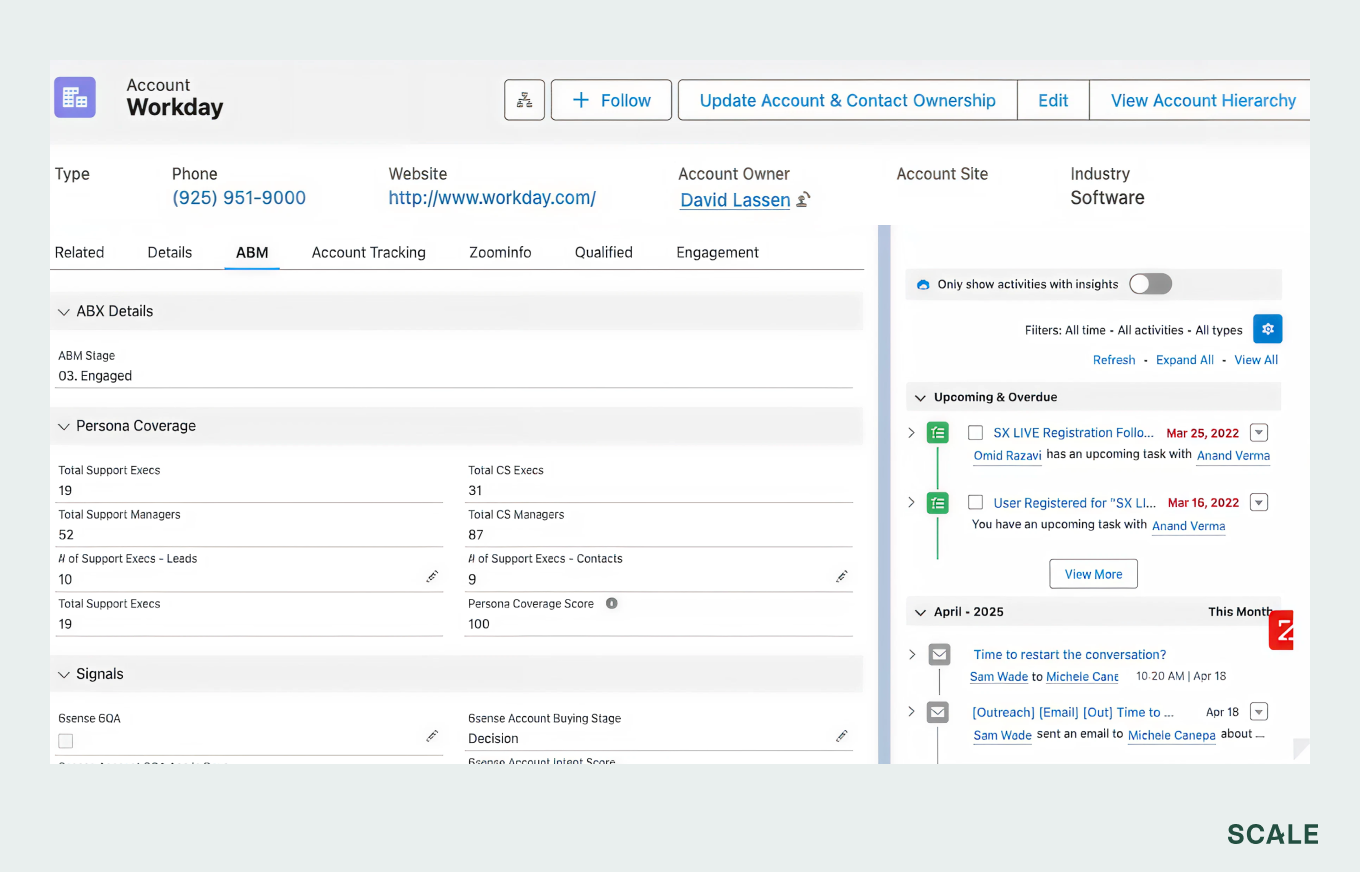Screen dimensions: 1360x872
Task: Check the SX LIVE Registration task checkbox
Action: pyautogui.click(x=975, y=433)
